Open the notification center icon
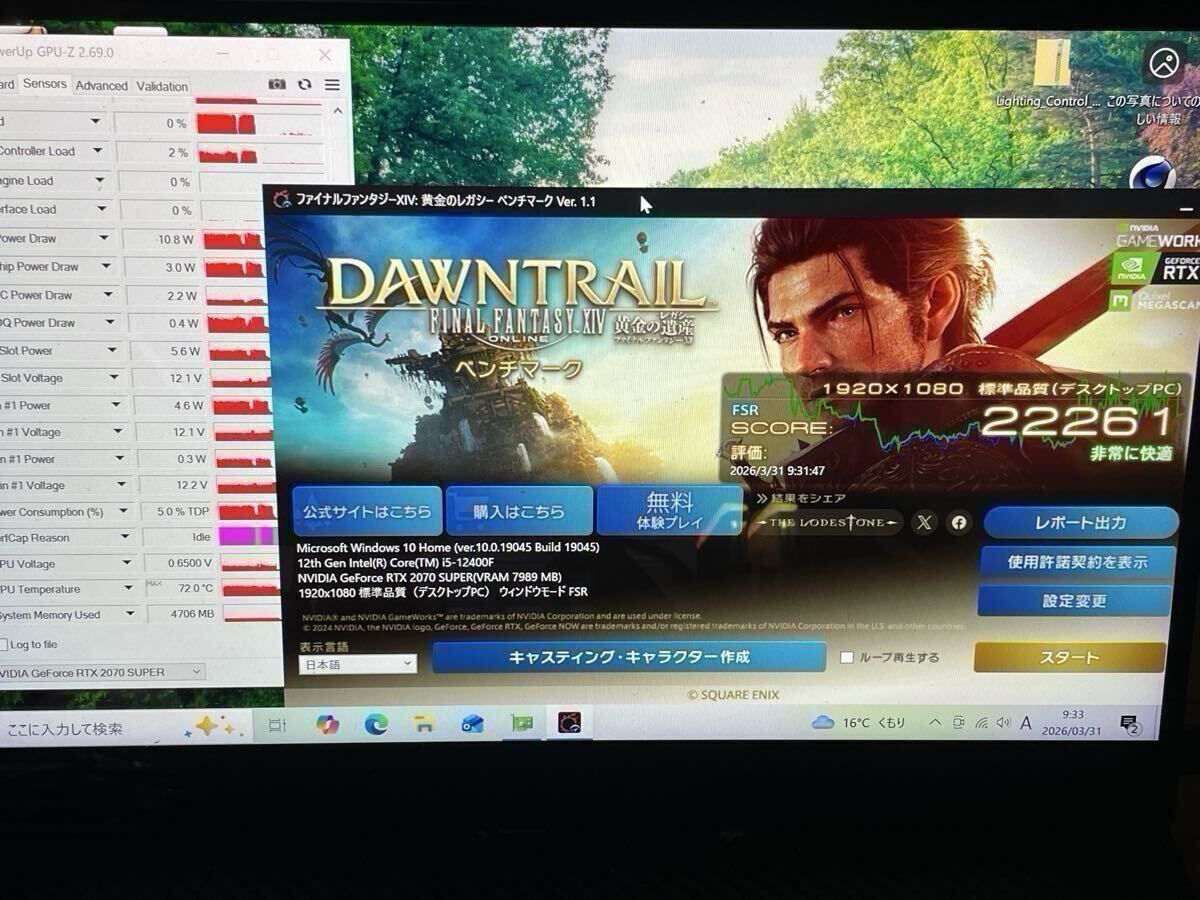The width and height of the screenshot is (1200, 900). coord(1130,724)
